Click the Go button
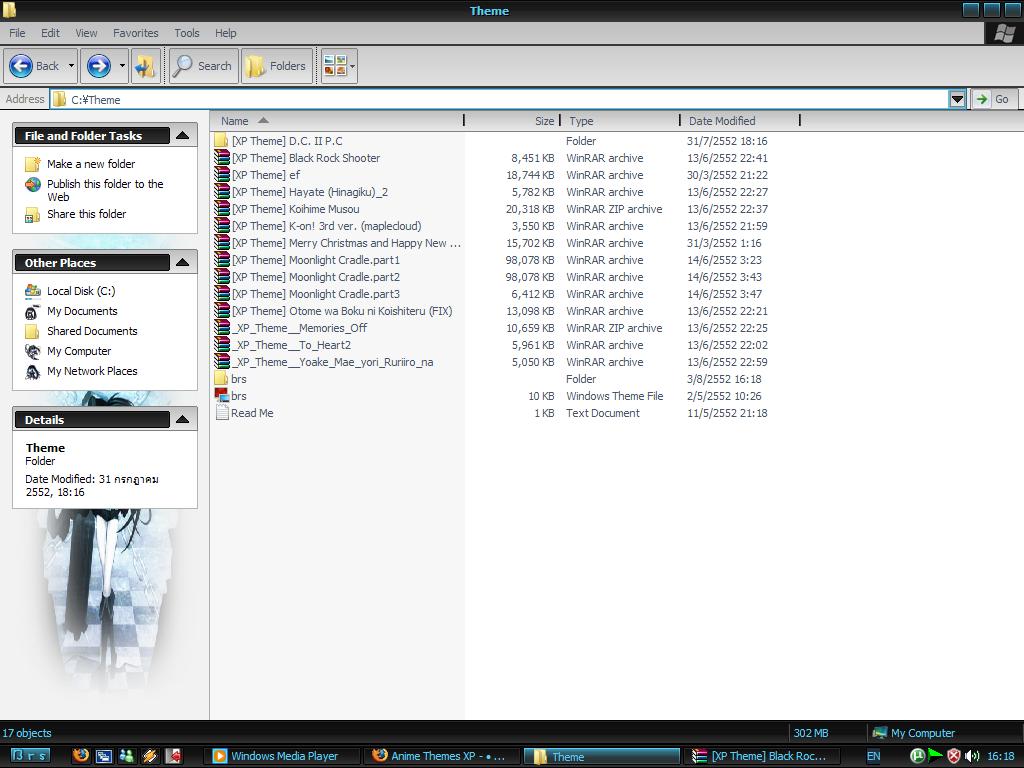The image size is (1024, 768). 993,99
